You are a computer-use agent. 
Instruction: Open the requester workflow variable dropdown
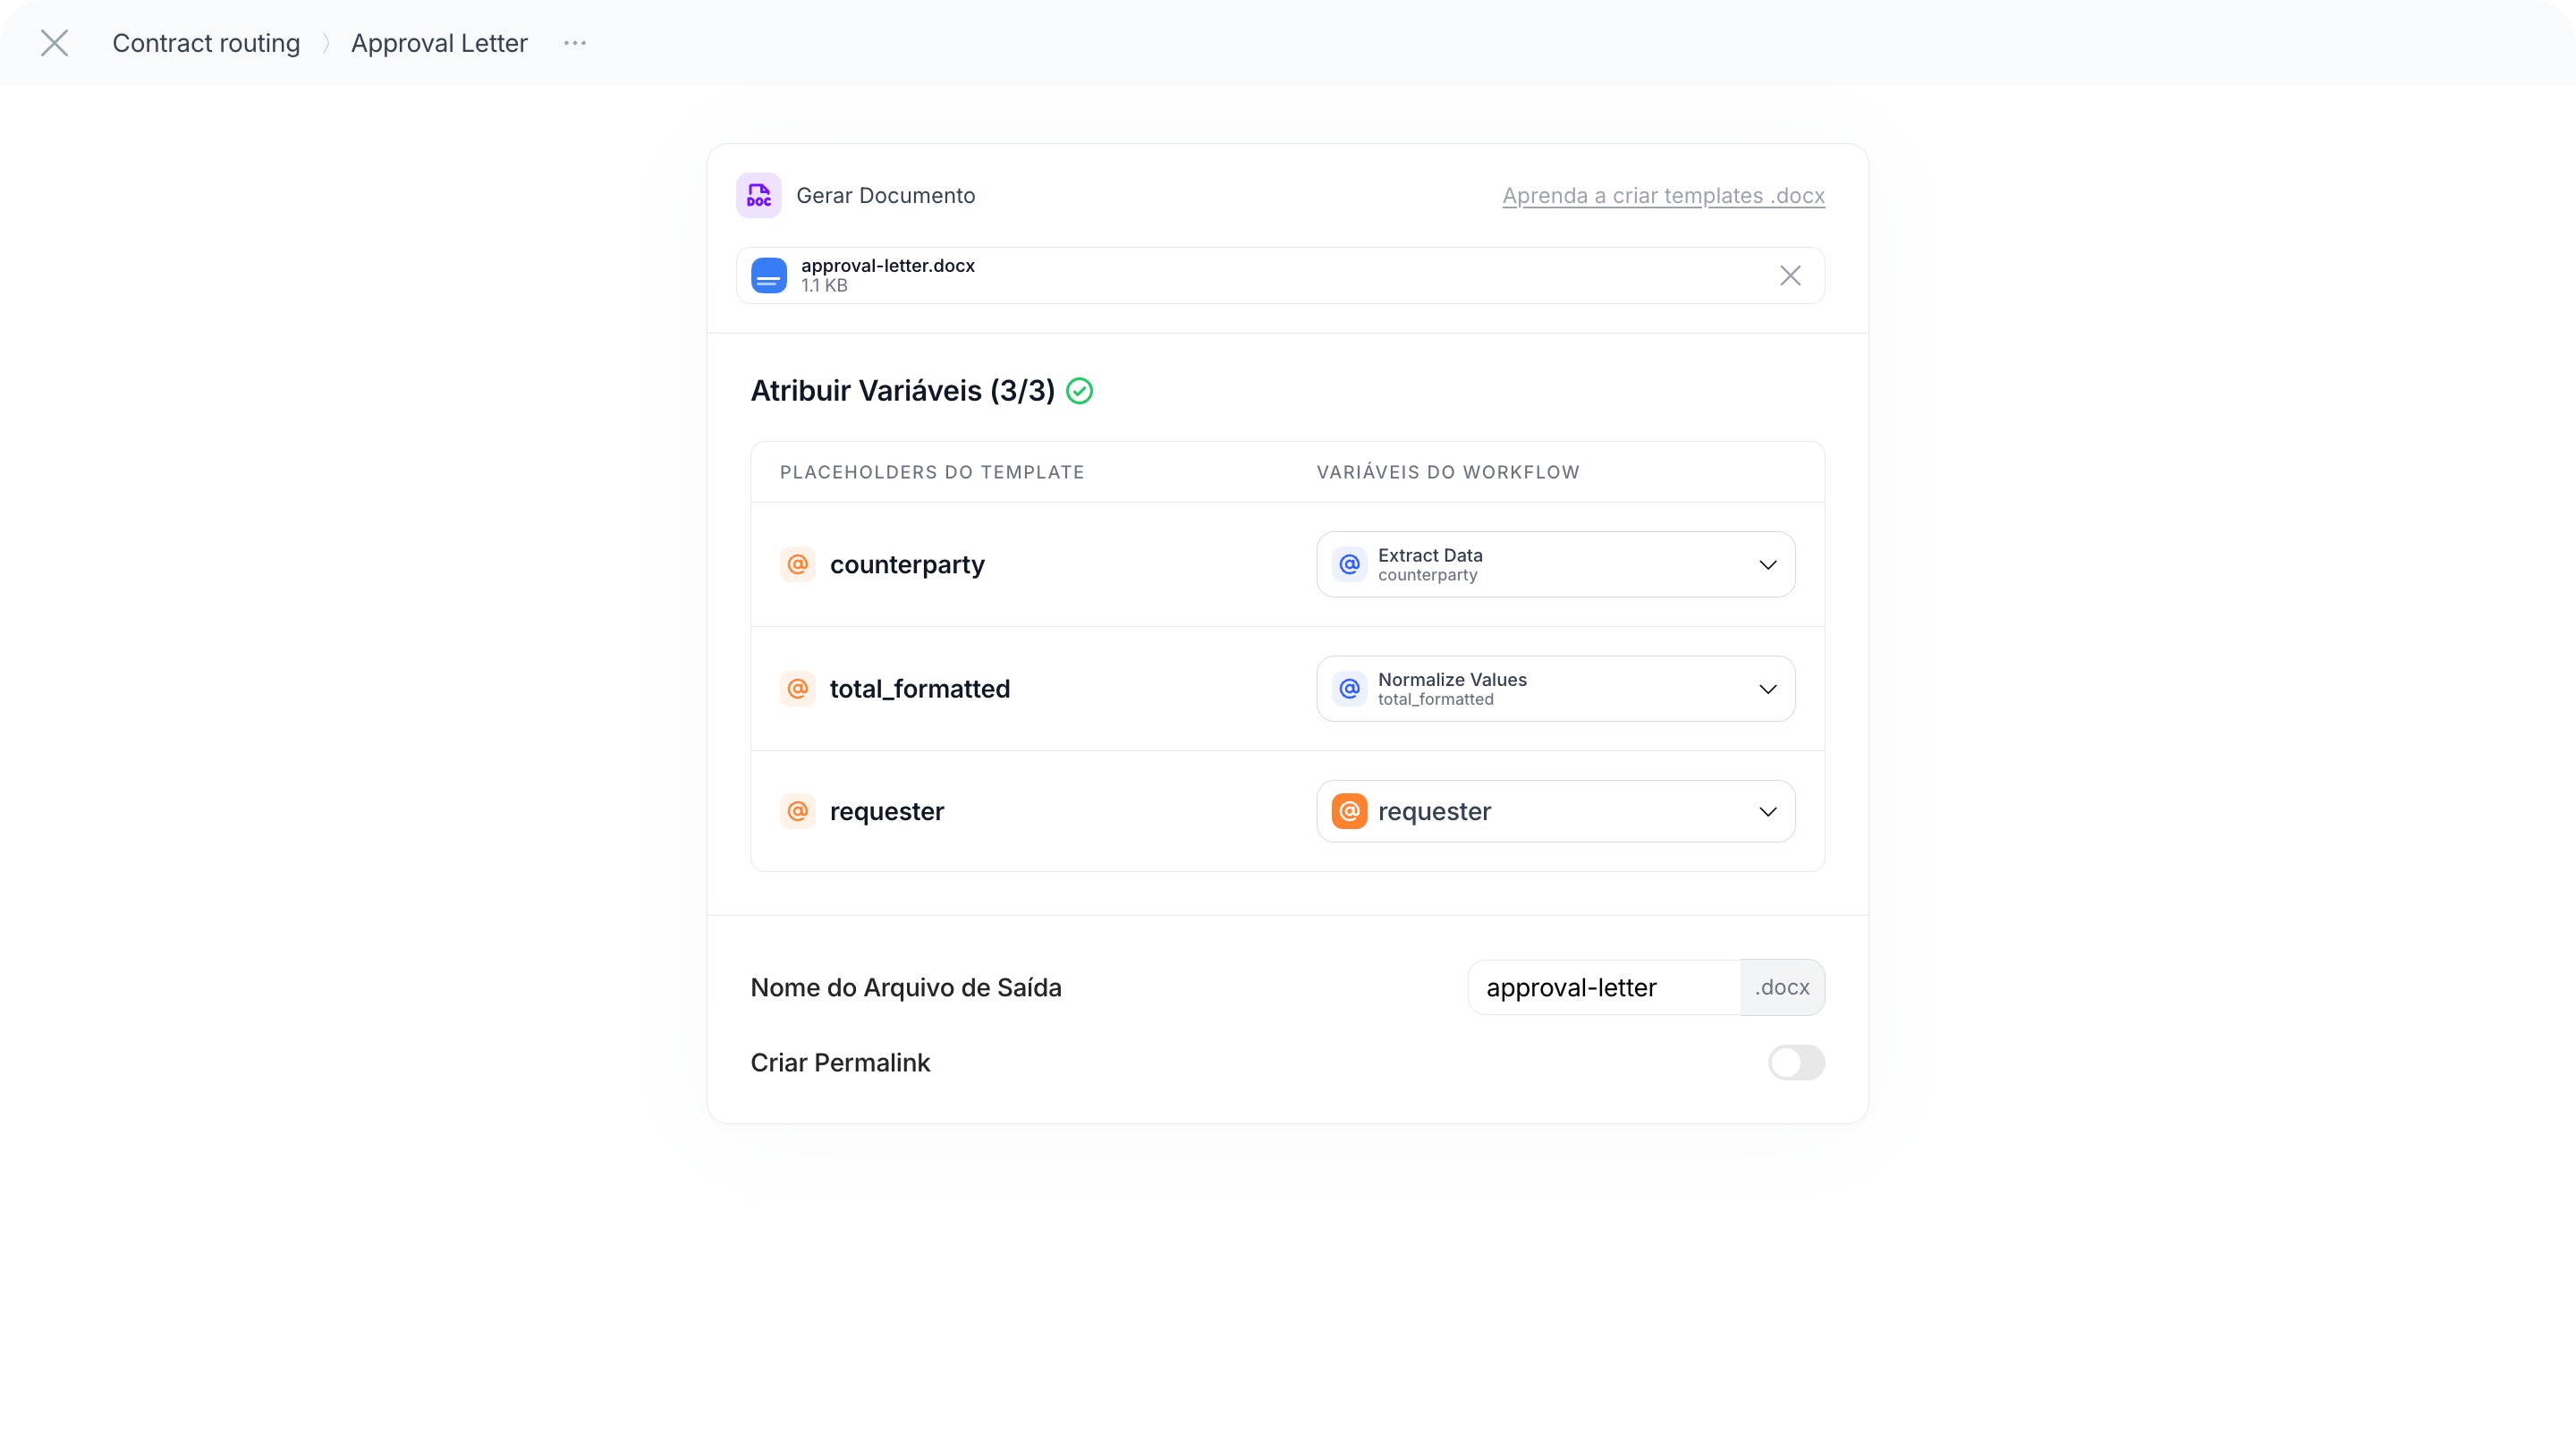tap(1555, 811)
